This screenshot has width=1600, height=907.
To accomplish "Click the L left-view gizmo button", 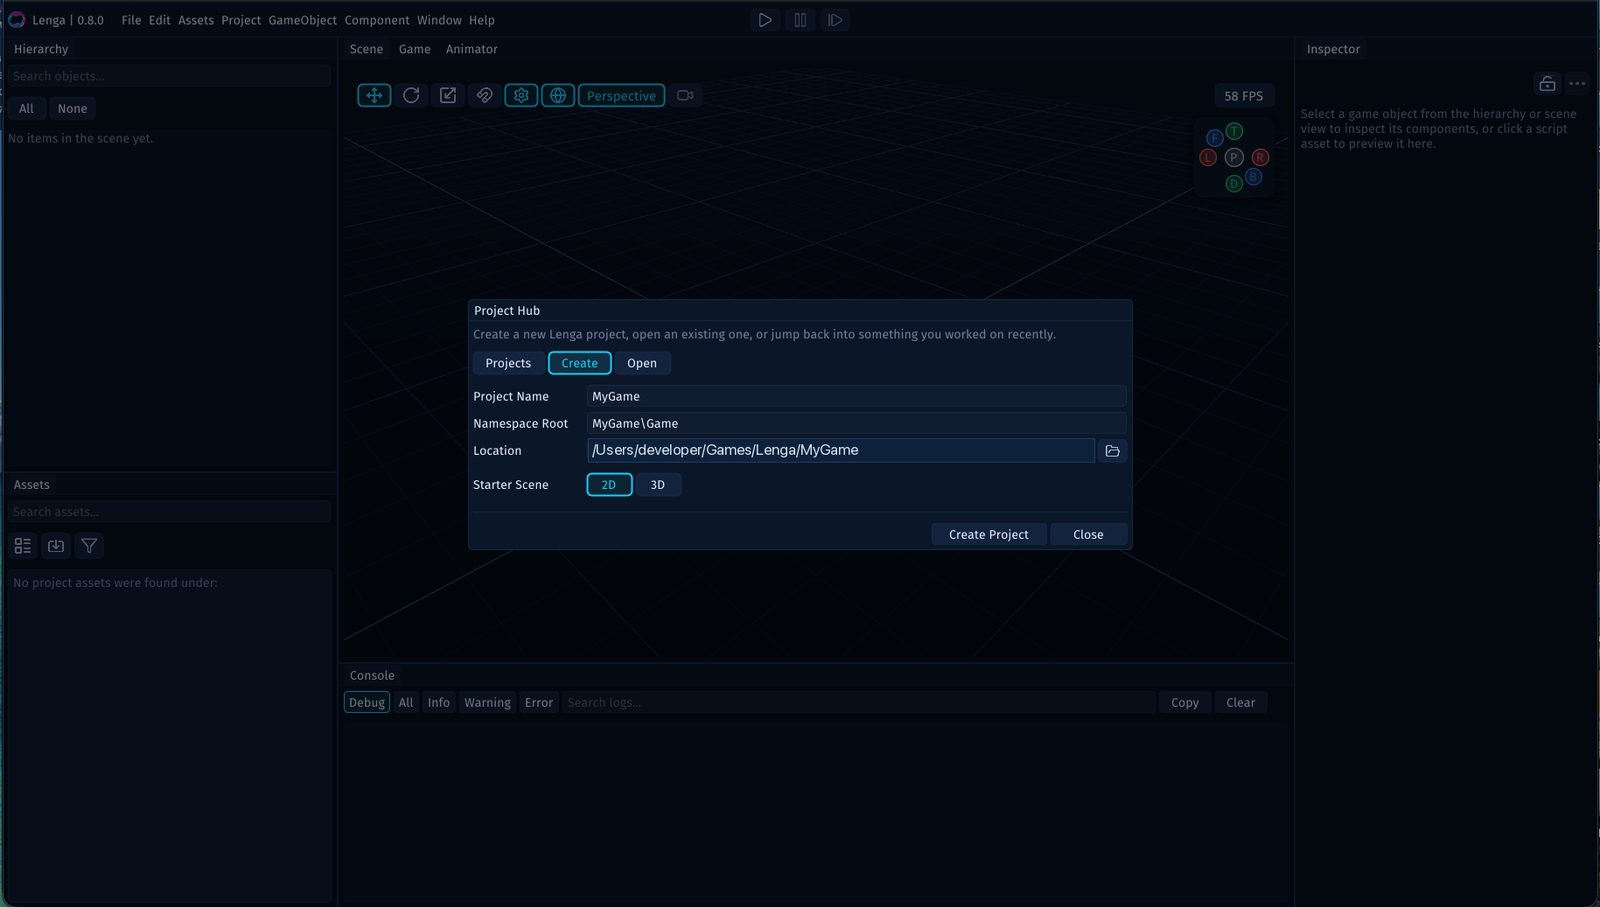I will [1208, 157].
